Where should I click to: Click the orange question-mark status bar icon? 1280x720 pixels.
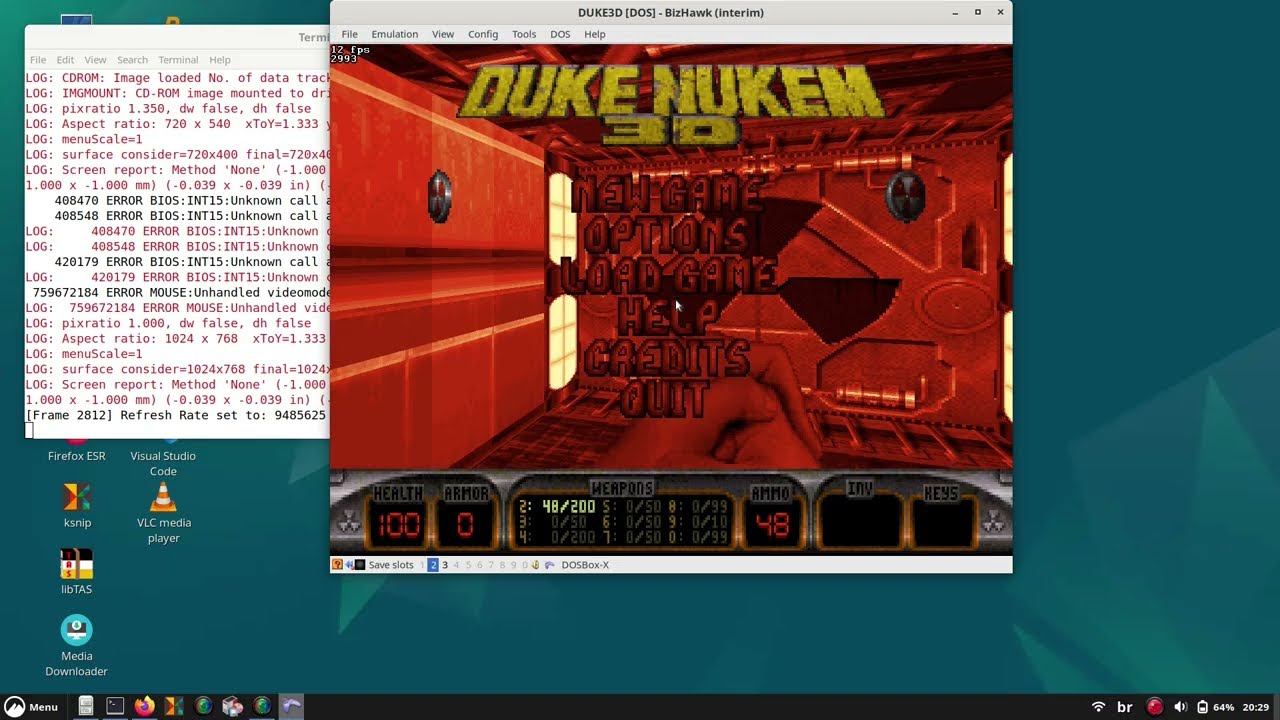pyautogui.click(x=337, y=565)
